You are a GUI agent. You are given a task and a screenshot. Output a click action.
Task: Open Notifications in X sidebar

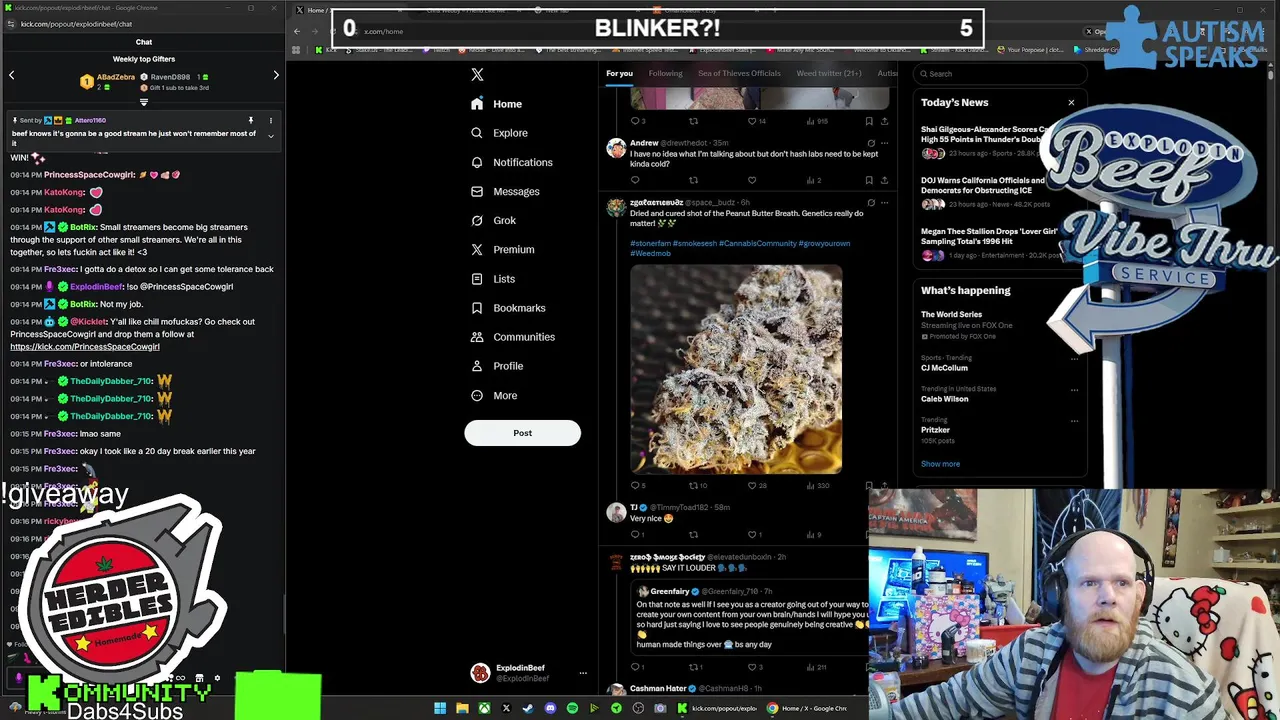[511, 162]
